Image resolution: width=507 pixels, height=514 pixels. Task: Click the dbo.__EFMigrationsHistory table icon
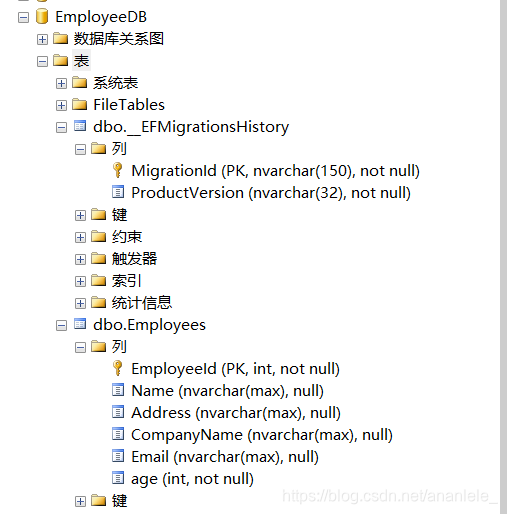click(80, 126)
